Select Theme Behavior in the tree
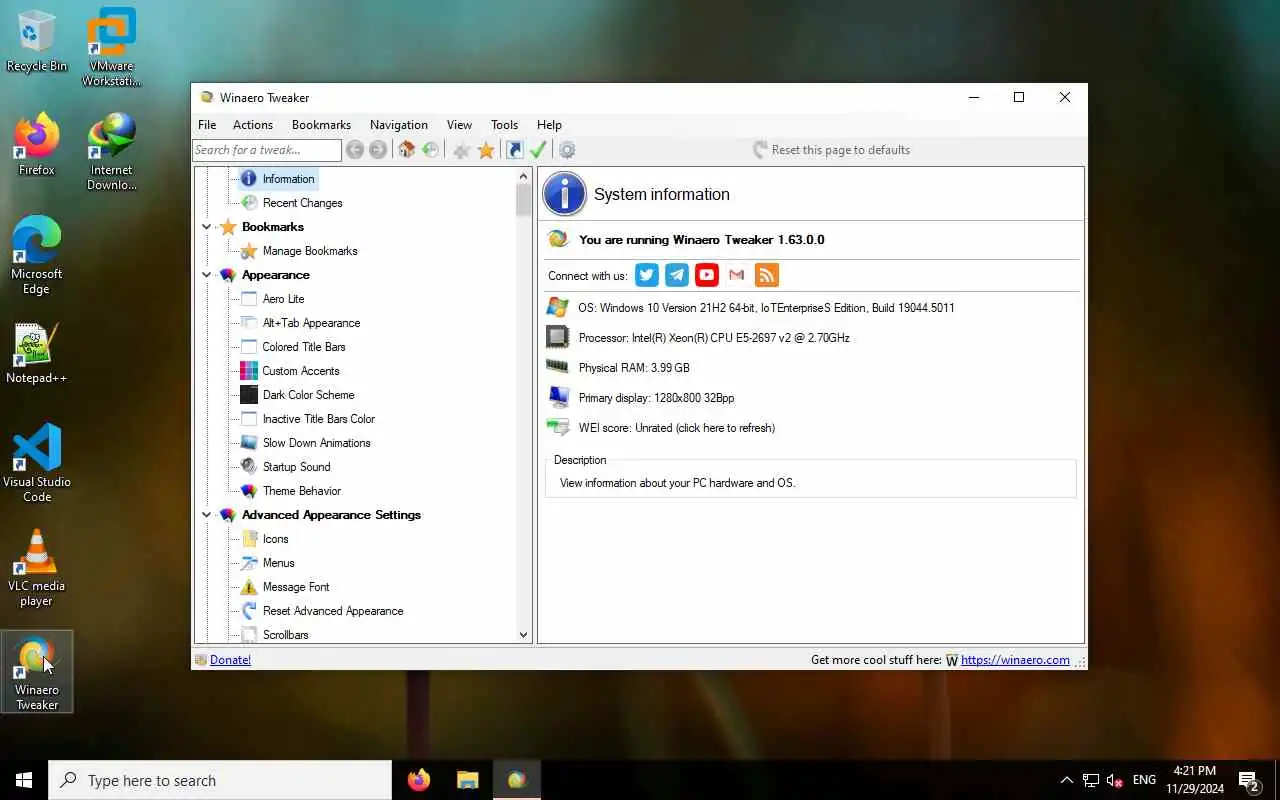 302,491
